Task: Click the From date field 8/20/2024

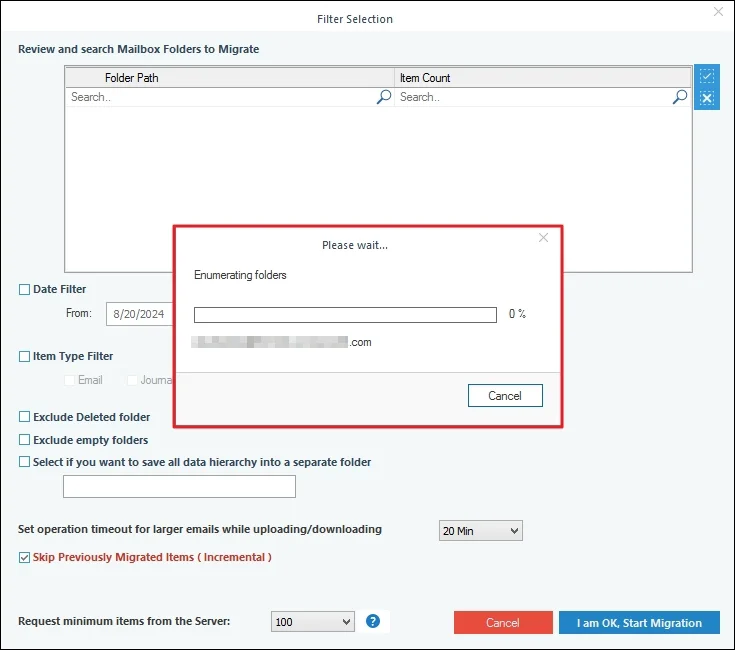Action: 139,314
